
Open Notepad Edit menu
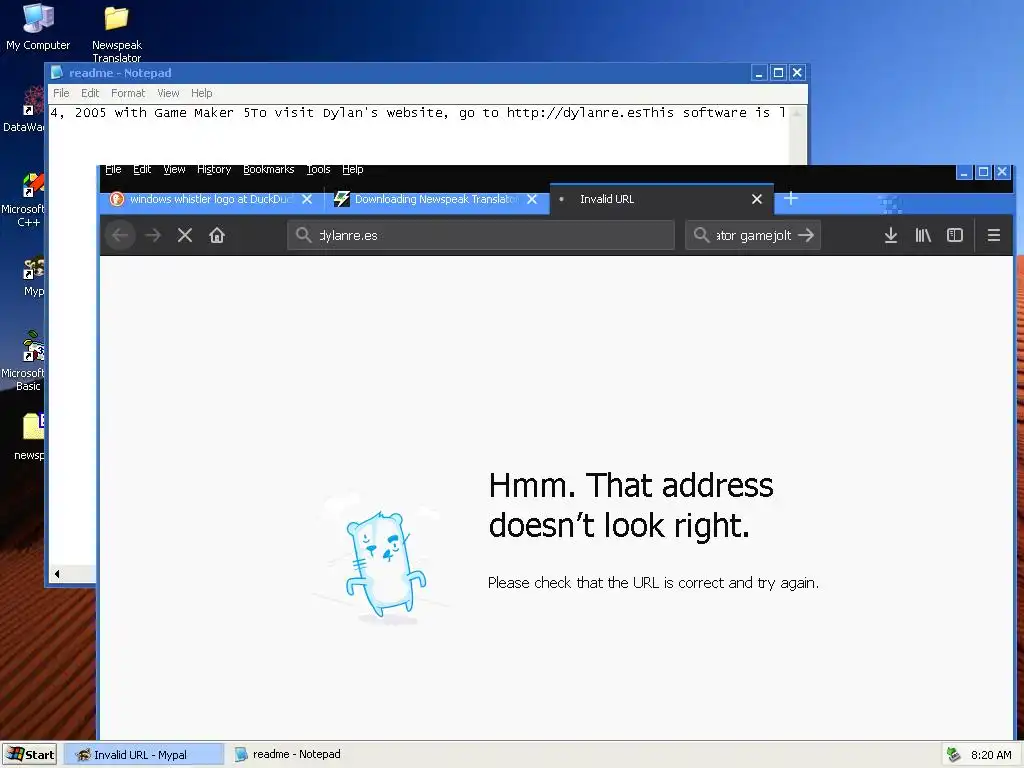click(90, 93)
